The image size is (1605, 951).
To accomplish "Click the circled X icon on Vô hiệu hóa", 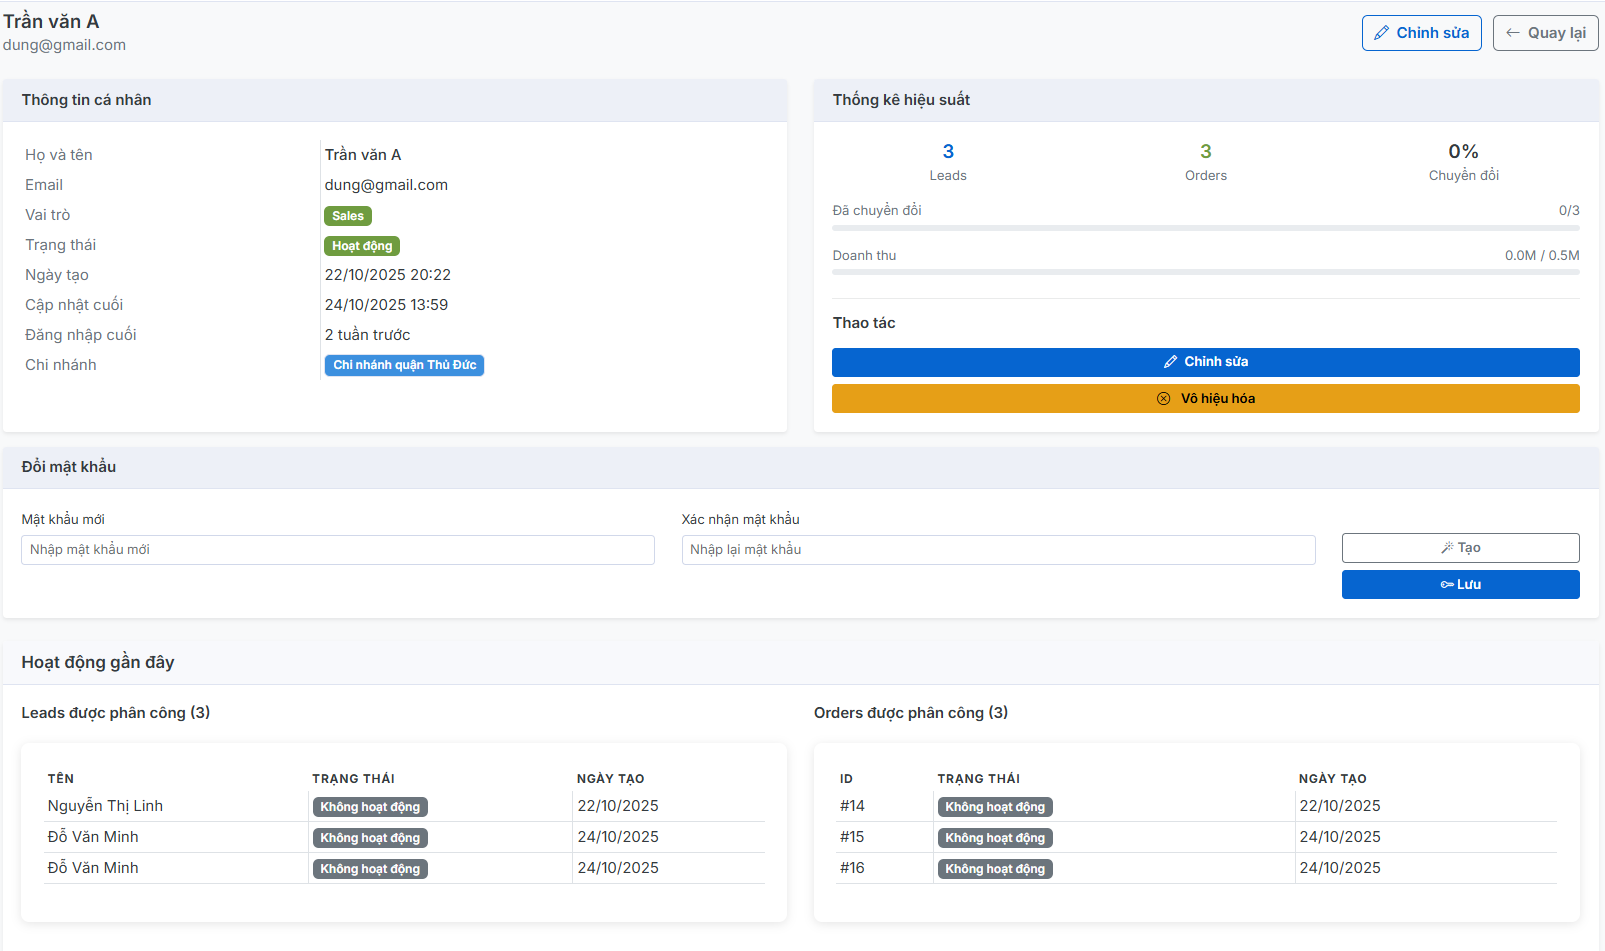I will click(x=1163, y=399).
